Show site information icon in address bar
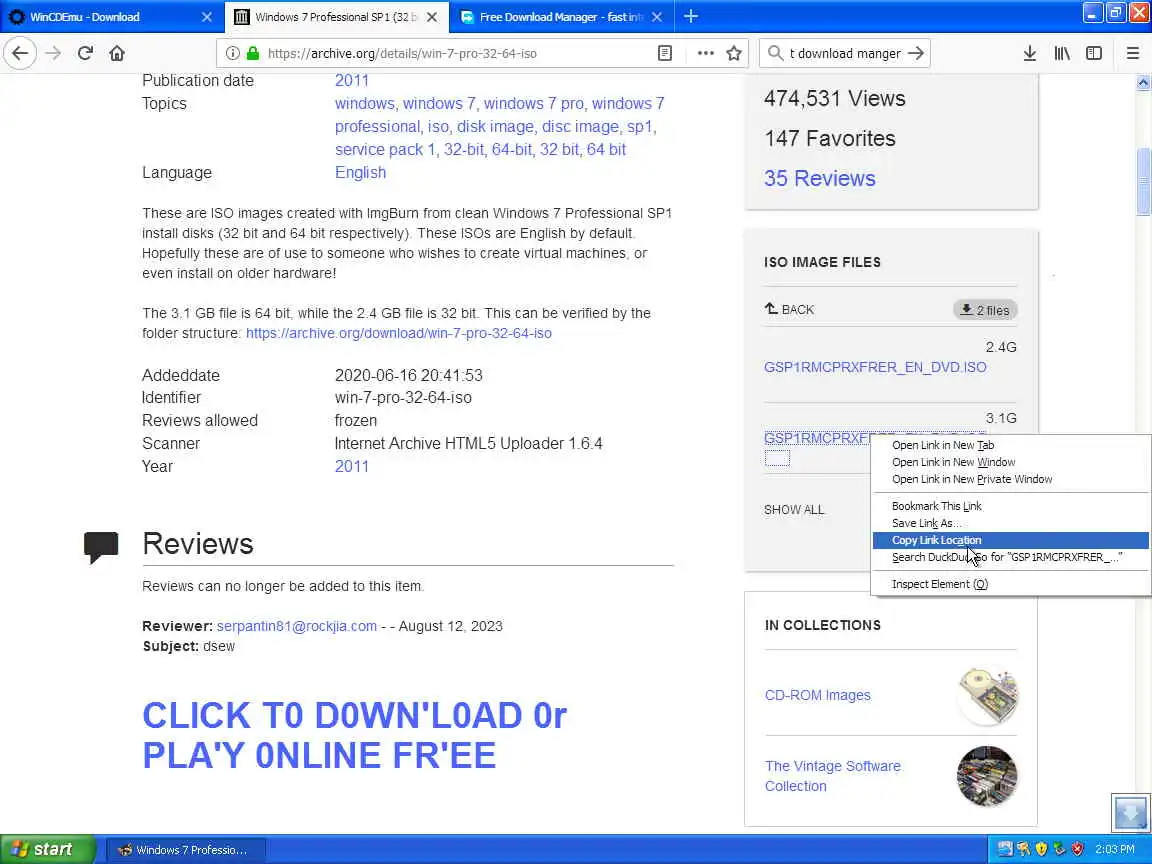This screenshot has width=1152, height=864. (x=232, y=53)
